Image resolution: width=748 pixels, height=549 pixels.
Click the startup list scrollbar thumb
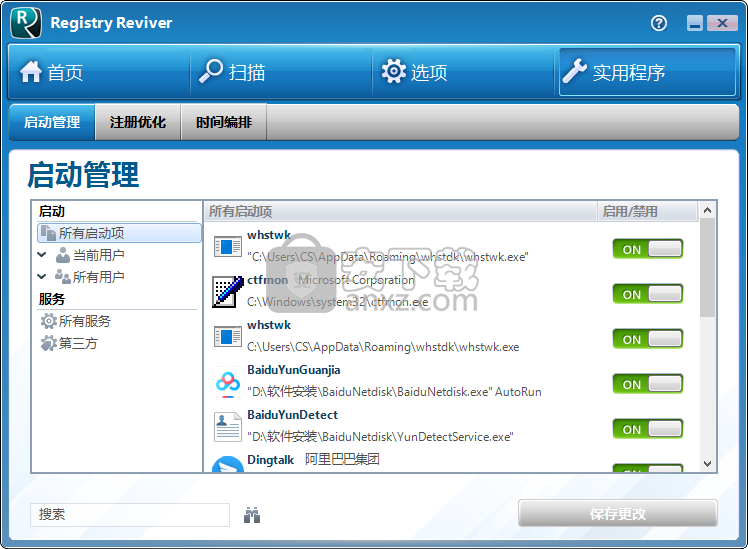coord(707,268)
